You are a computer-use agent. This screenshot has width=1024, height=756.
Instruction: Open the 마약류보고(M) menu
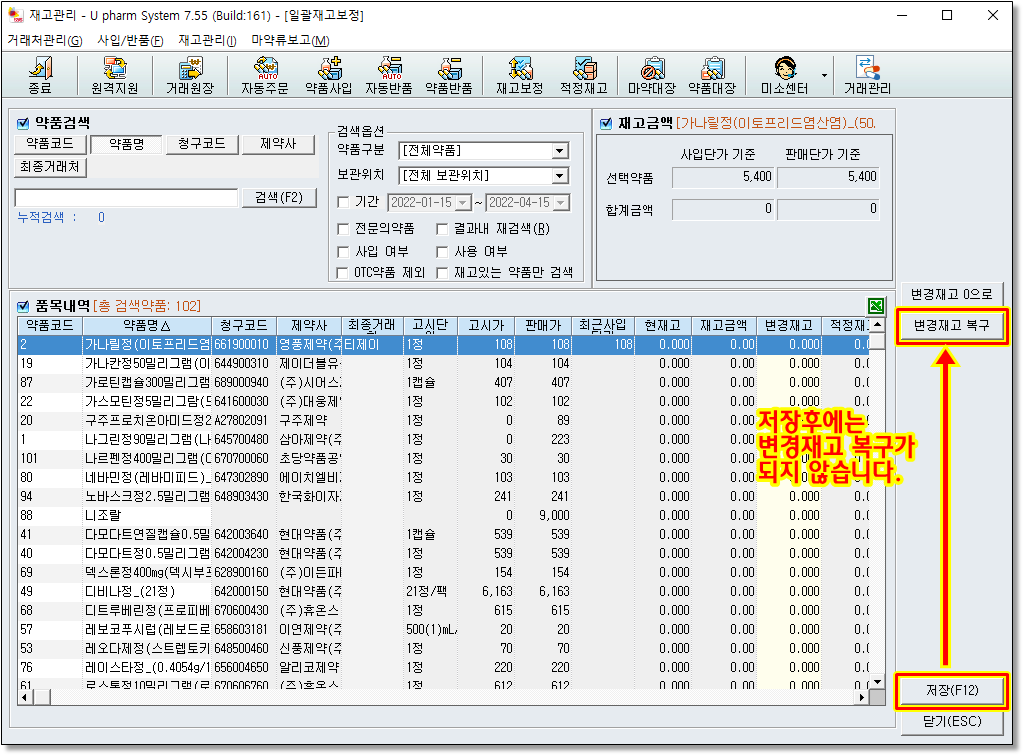point(291,40)
